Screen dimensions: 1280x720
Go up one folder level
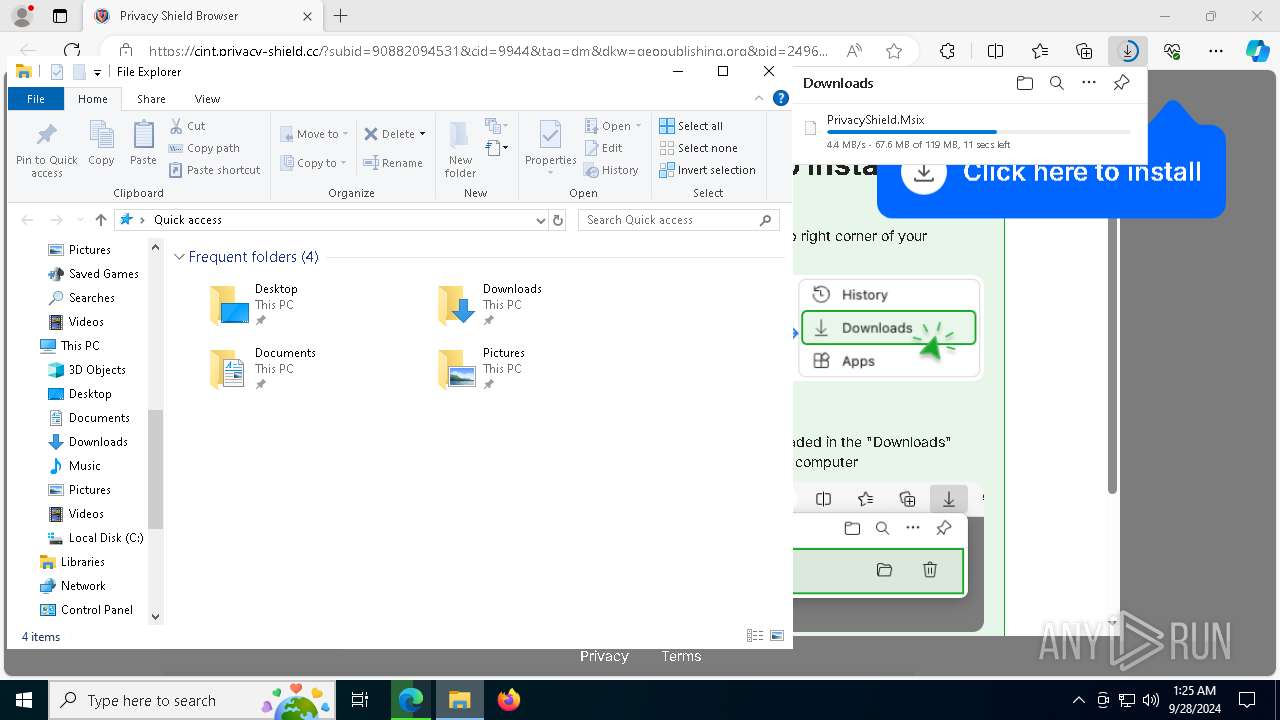(101, 220)
